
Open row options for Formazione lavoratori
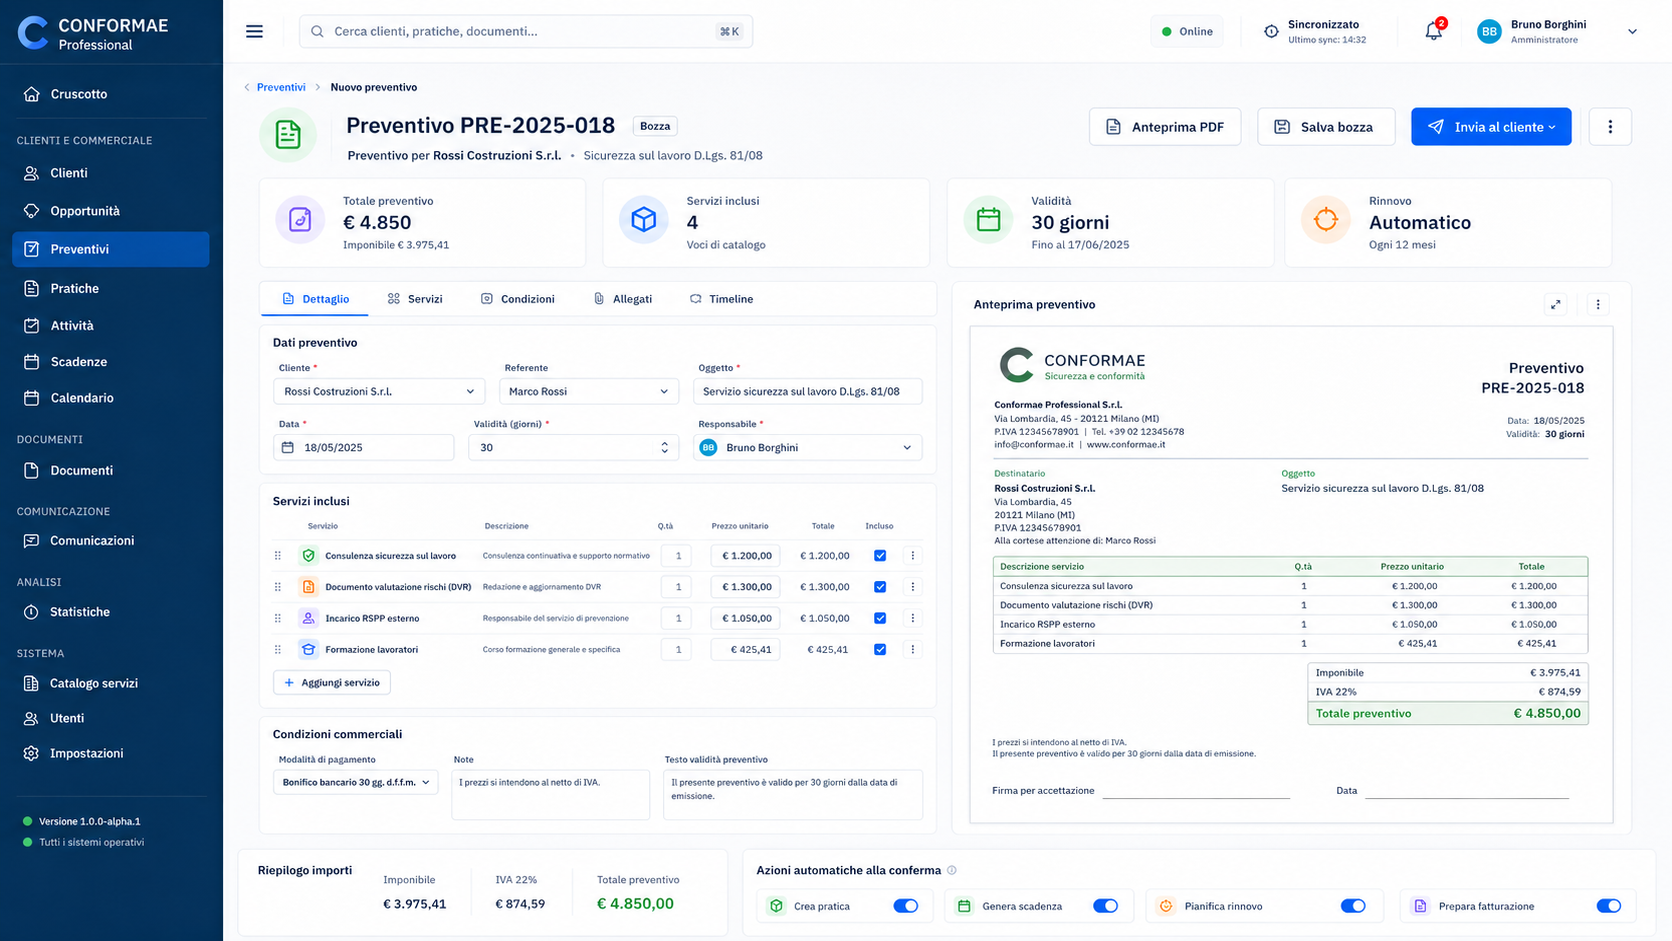[912, 650]
